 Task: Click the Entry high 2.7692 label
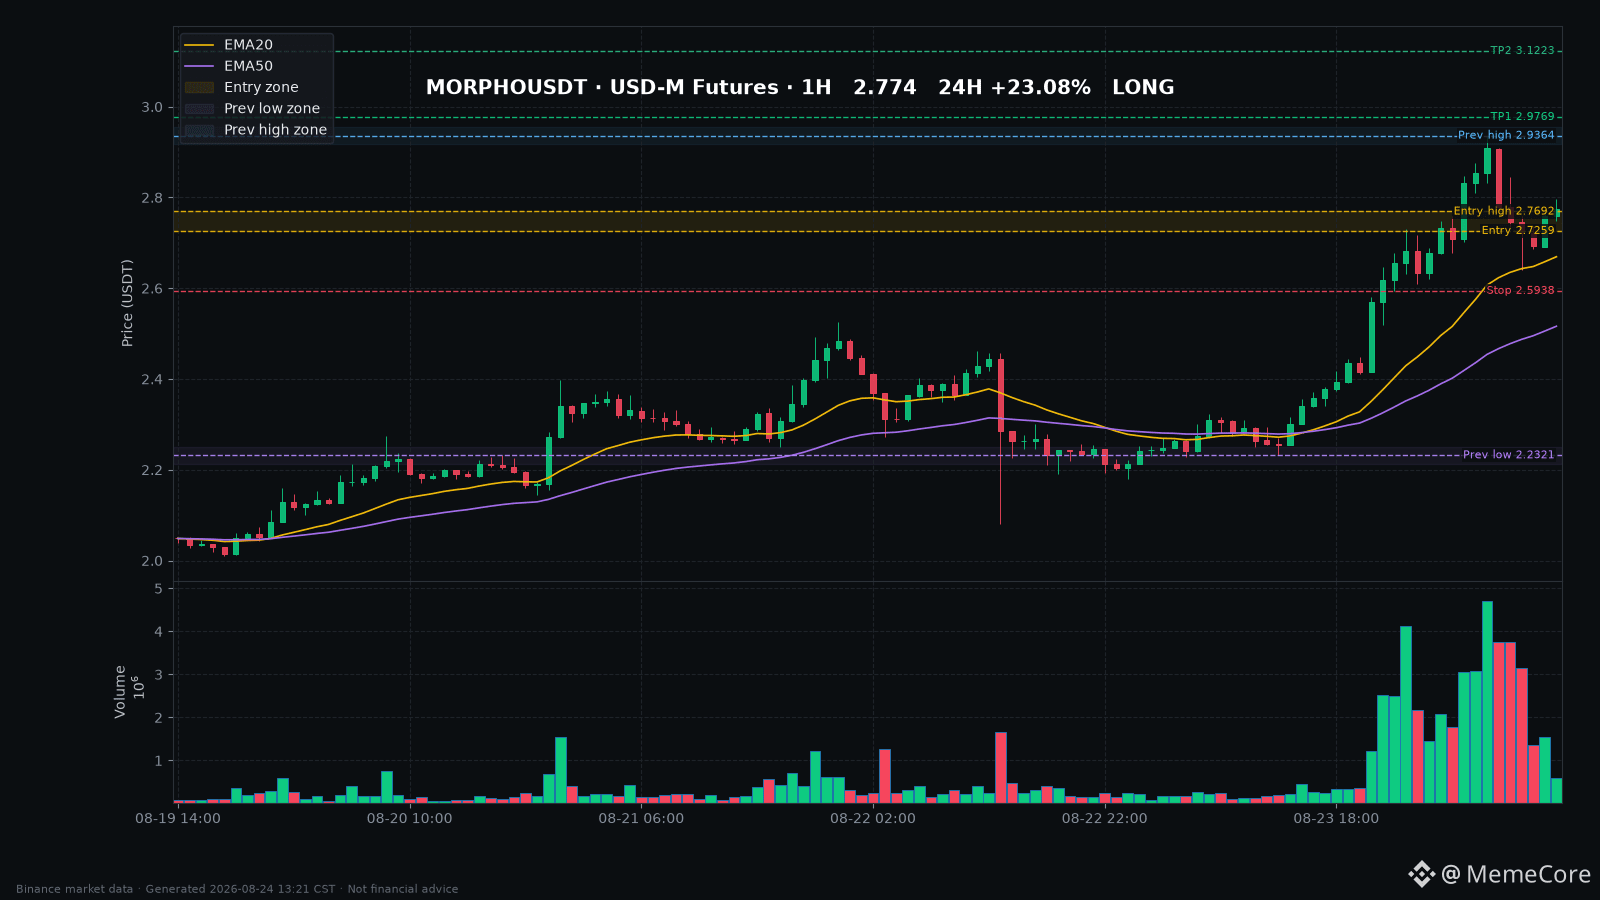pyautogui.click(x=1504, y=212)
